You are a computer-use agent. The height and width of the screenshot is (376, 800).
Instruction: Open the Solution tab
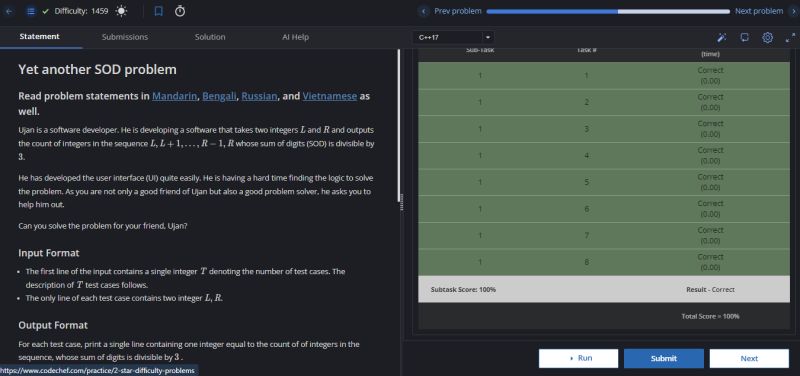point(210,37)
